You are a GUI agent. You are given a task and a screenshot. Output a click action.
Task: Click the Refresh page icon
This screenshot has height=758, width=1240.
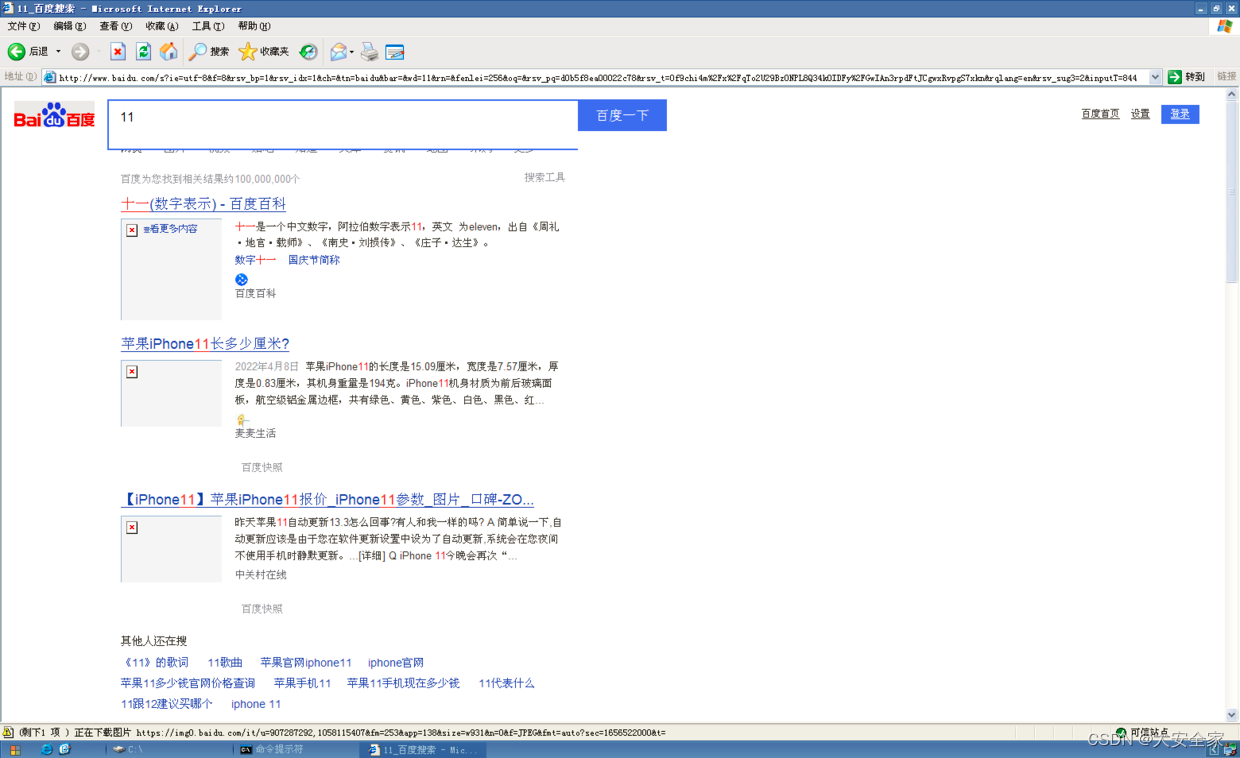click(142, 53)
